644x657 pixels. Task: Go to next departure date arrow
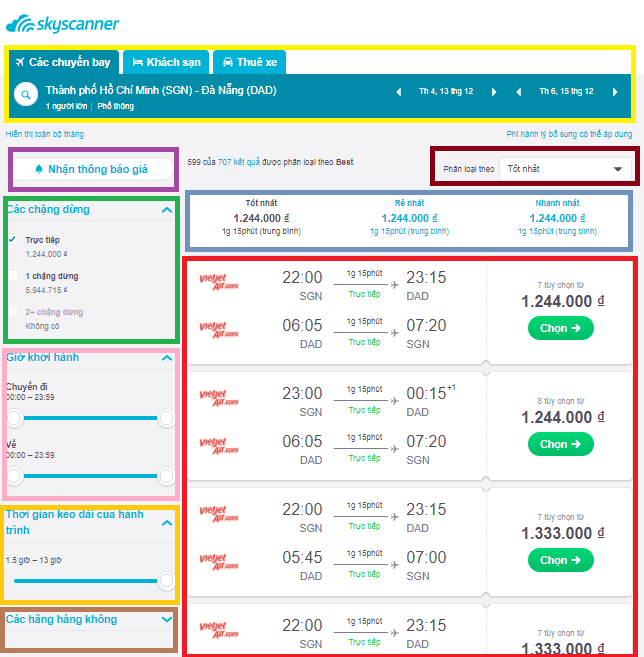(x=494, y=92)
